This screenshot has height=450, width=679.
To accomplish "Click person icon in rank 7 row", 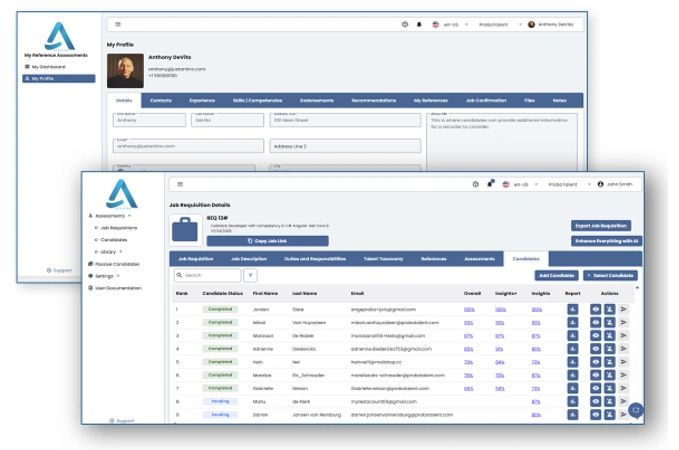I will click(609, 388).
